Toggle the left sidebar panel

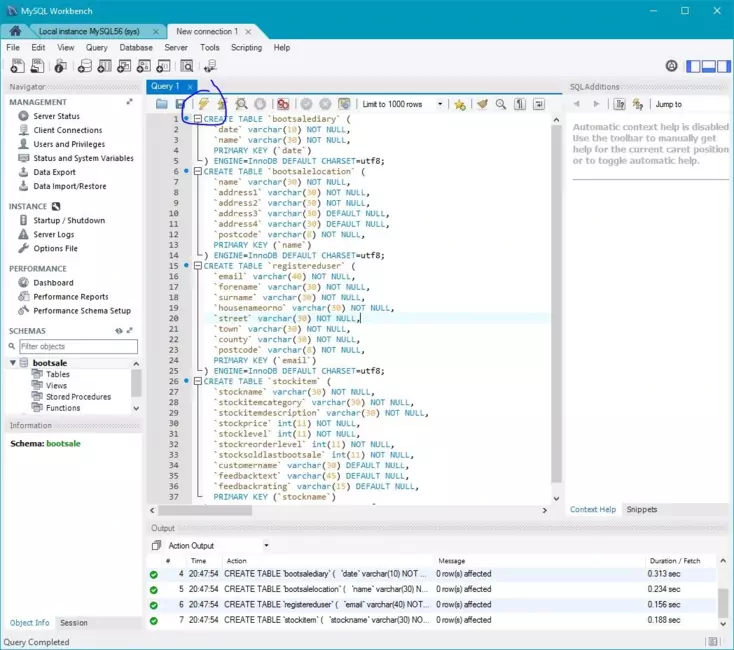[x=693, y=66]
